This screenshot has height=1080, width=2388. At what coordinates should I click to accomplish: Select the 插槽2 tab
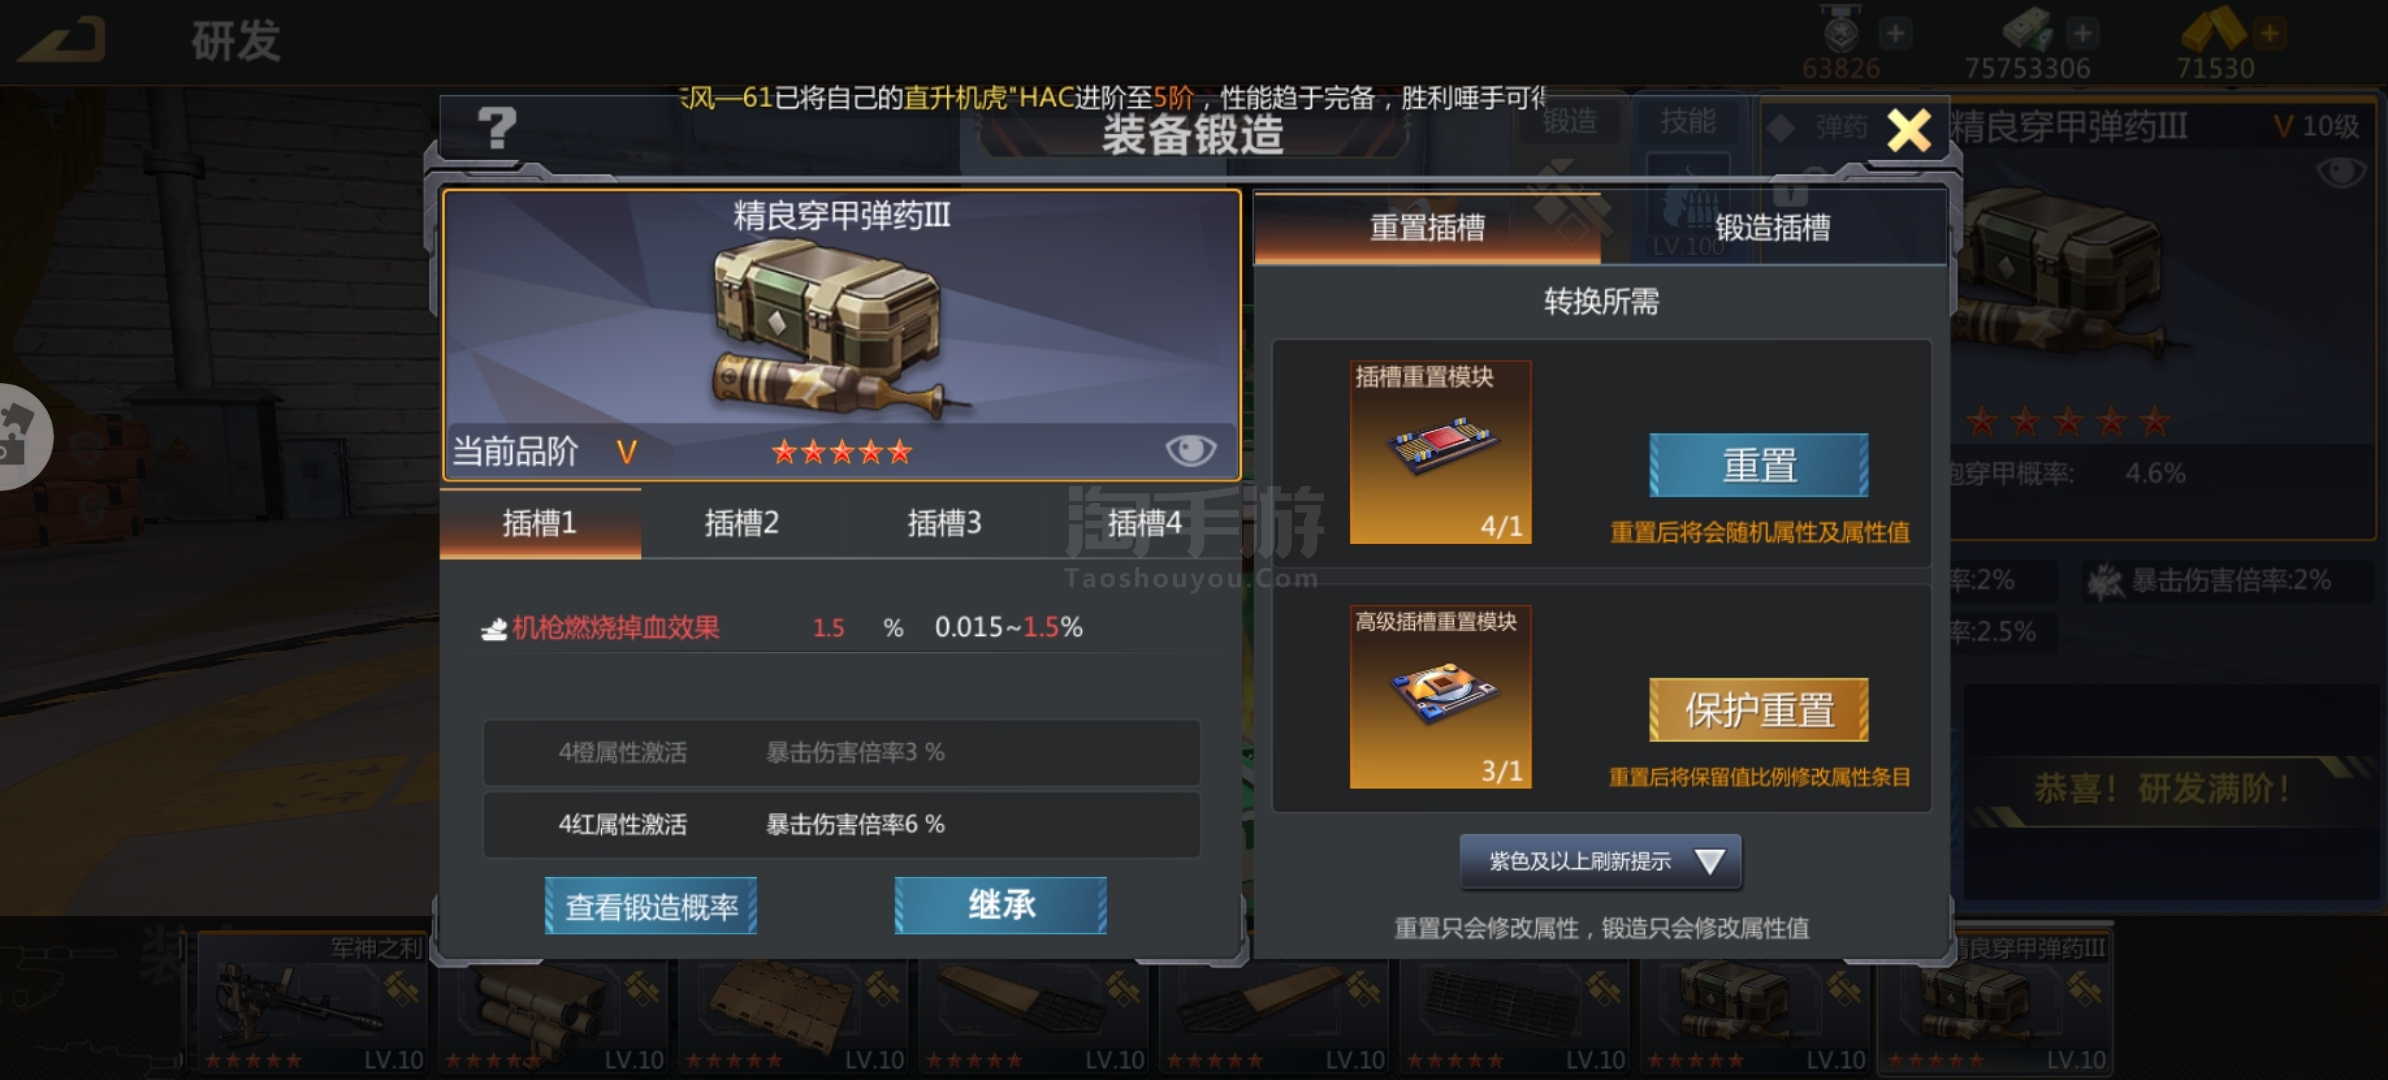pyautogui.click(x=741, y=523)
